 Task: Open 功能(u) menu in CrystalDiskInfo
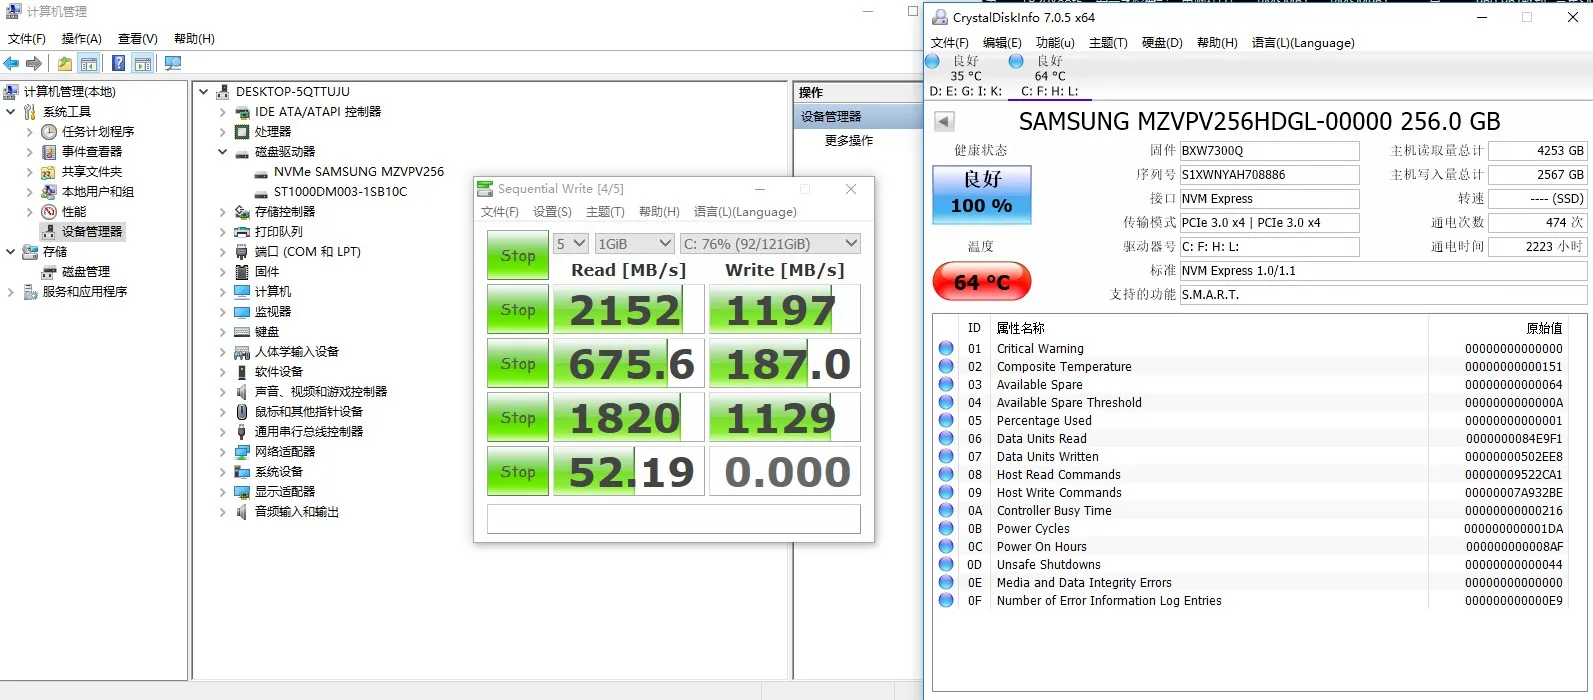pos(1055,43)
